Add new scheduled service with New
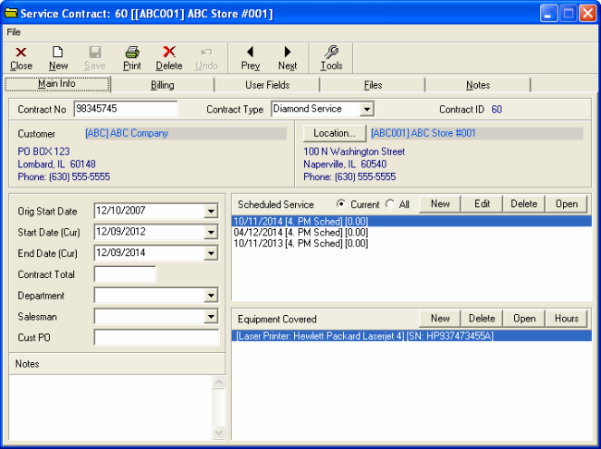 click(x=440, y=204)
